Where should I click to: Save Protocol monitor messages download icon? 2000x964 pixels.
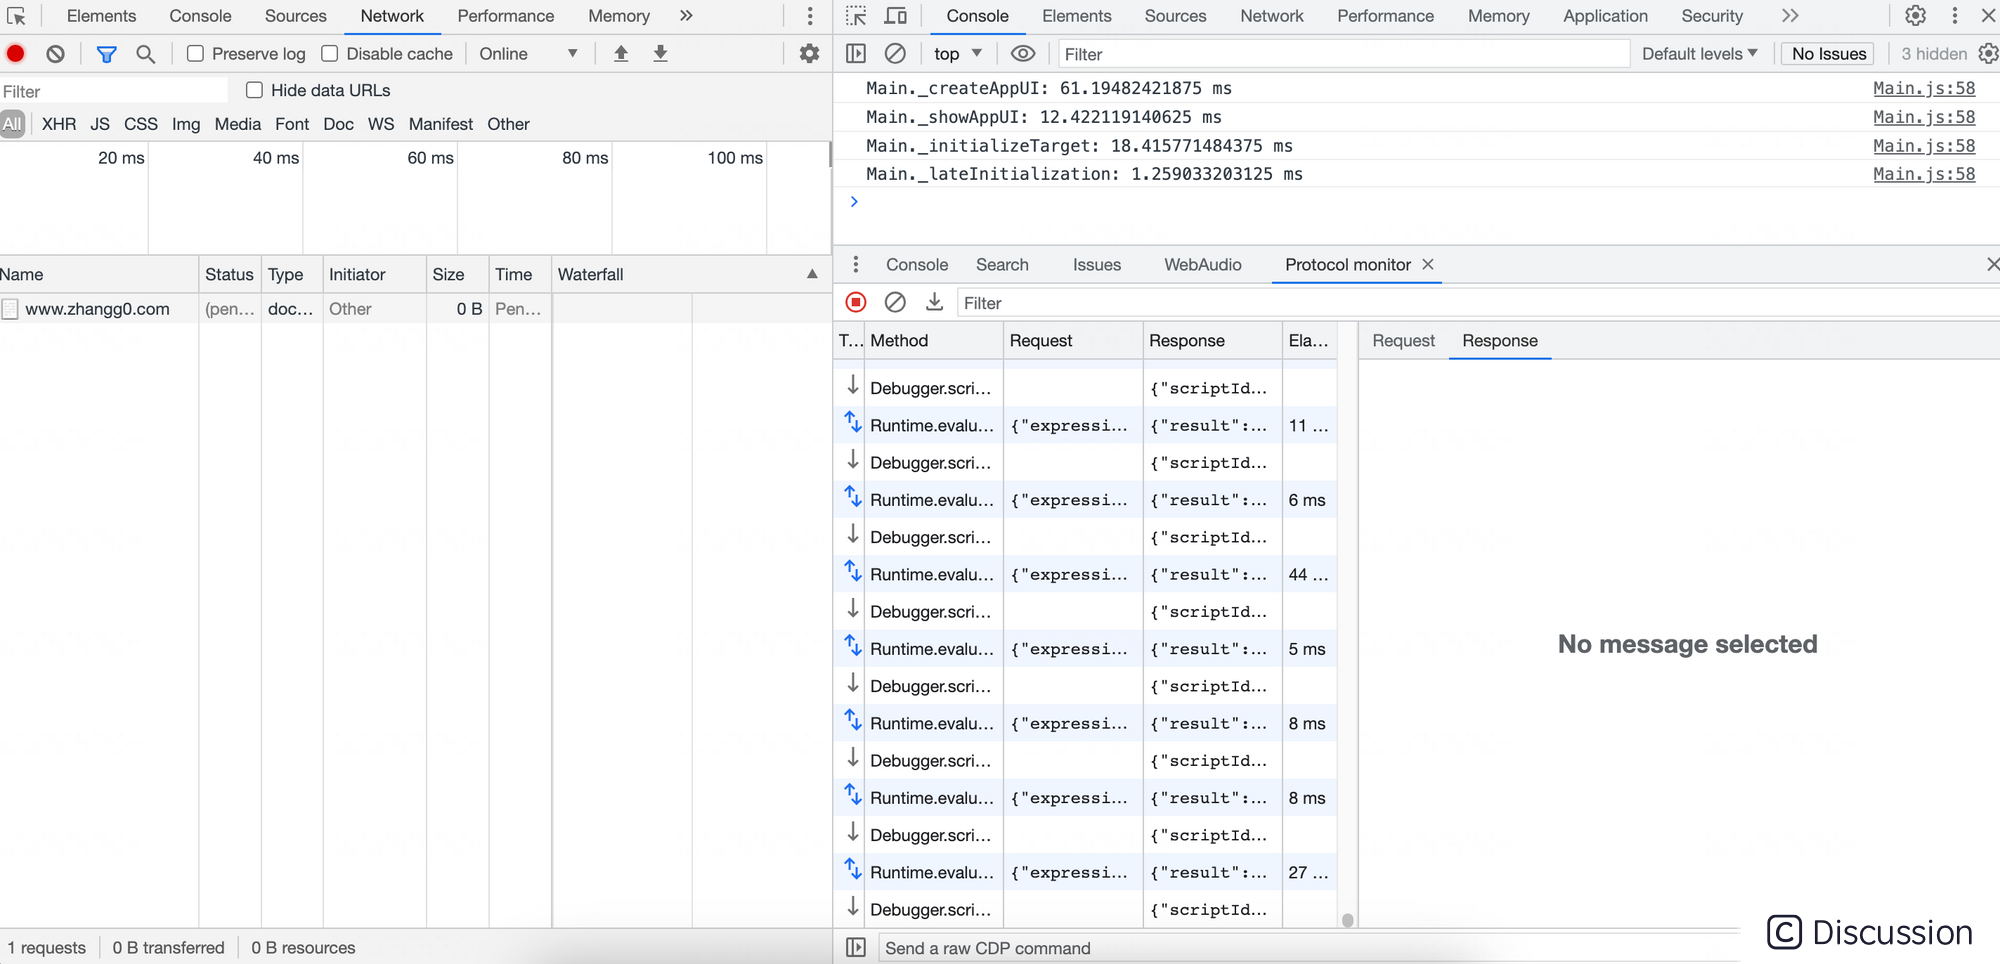point(935,302)
